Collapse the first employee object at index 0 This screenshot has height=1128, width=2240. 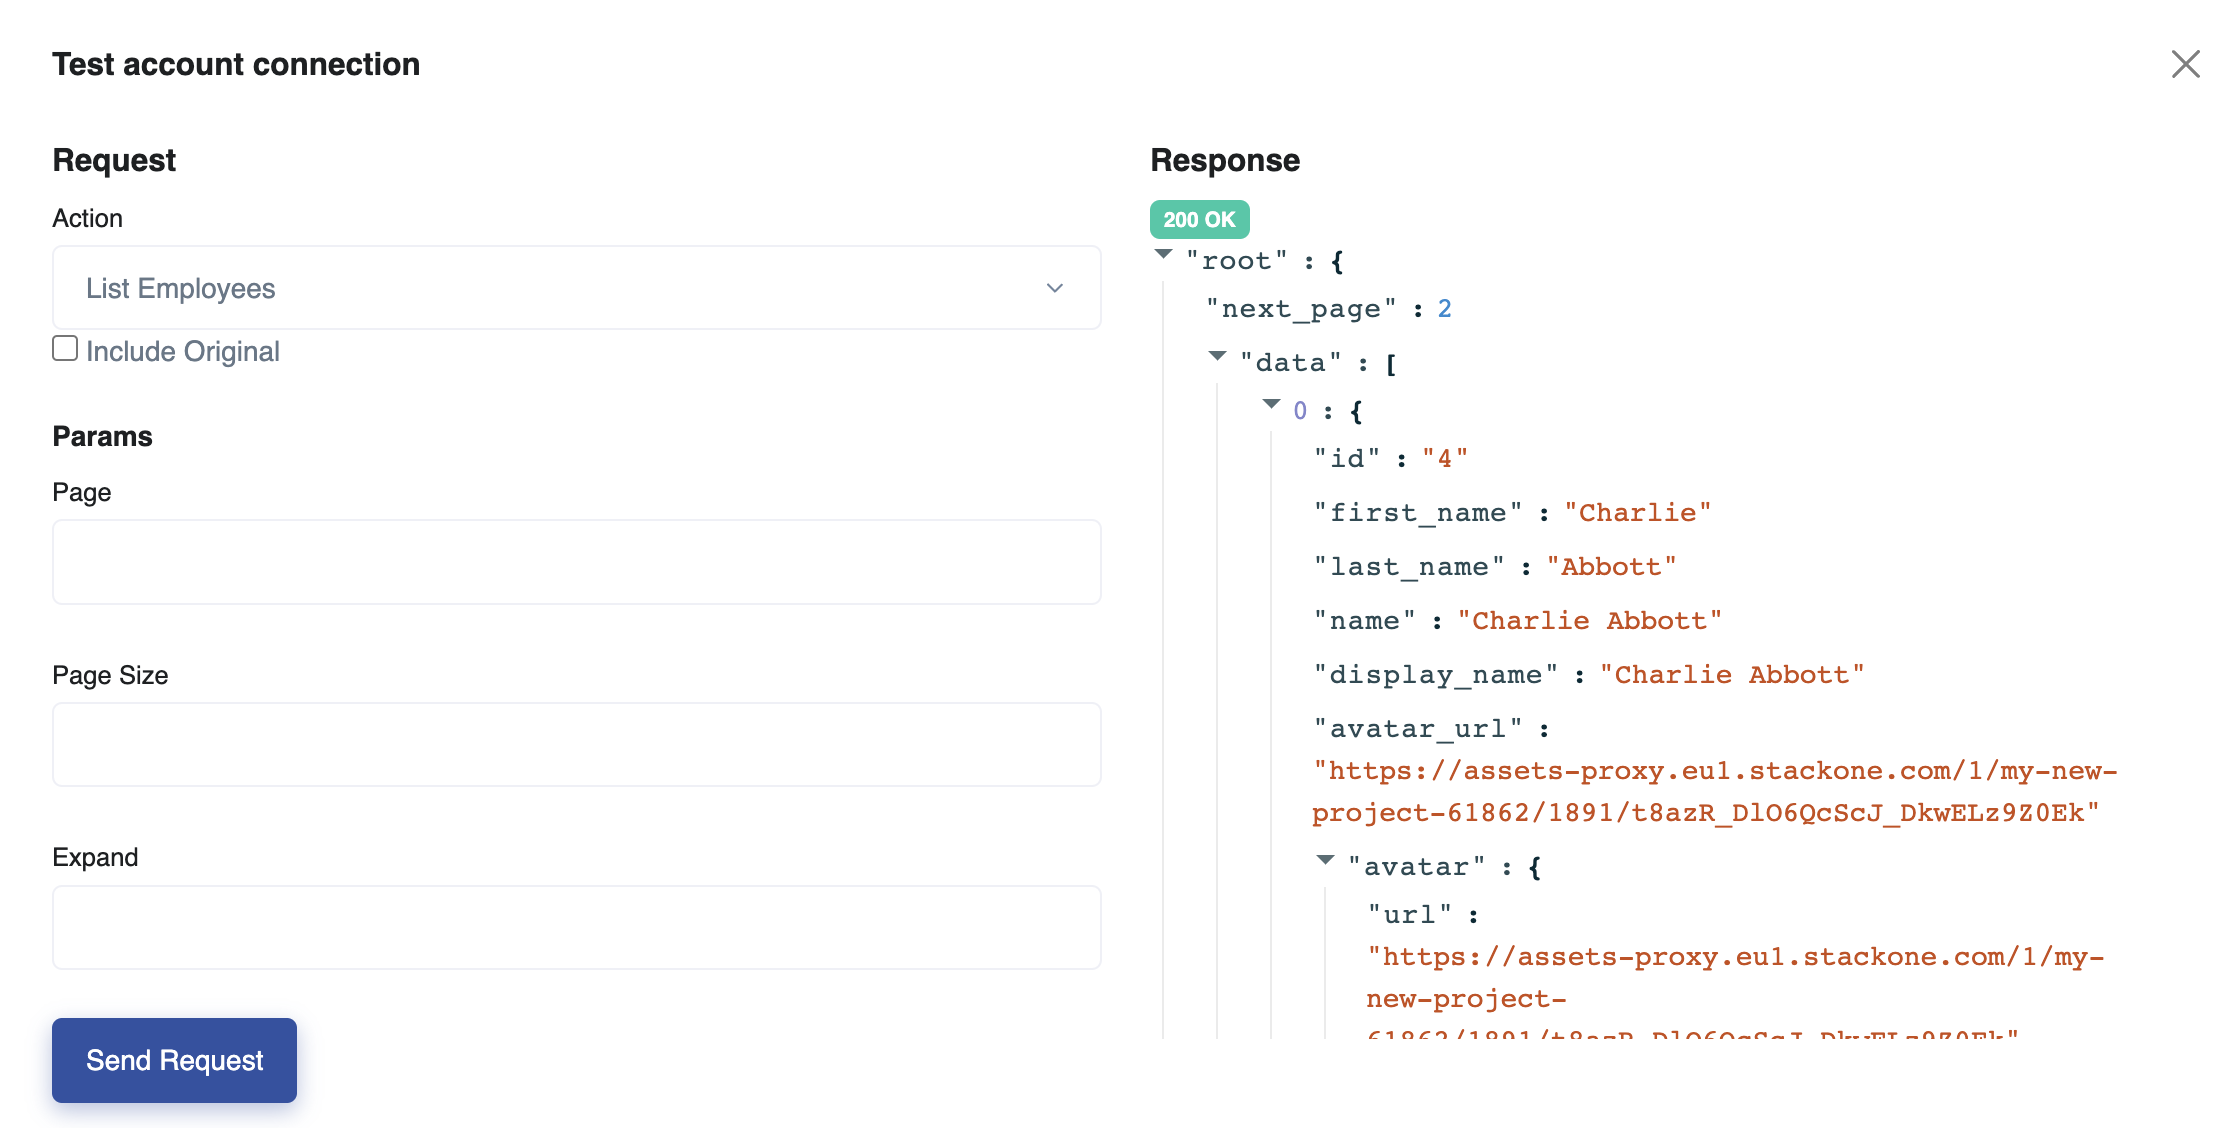(1271, 403)
